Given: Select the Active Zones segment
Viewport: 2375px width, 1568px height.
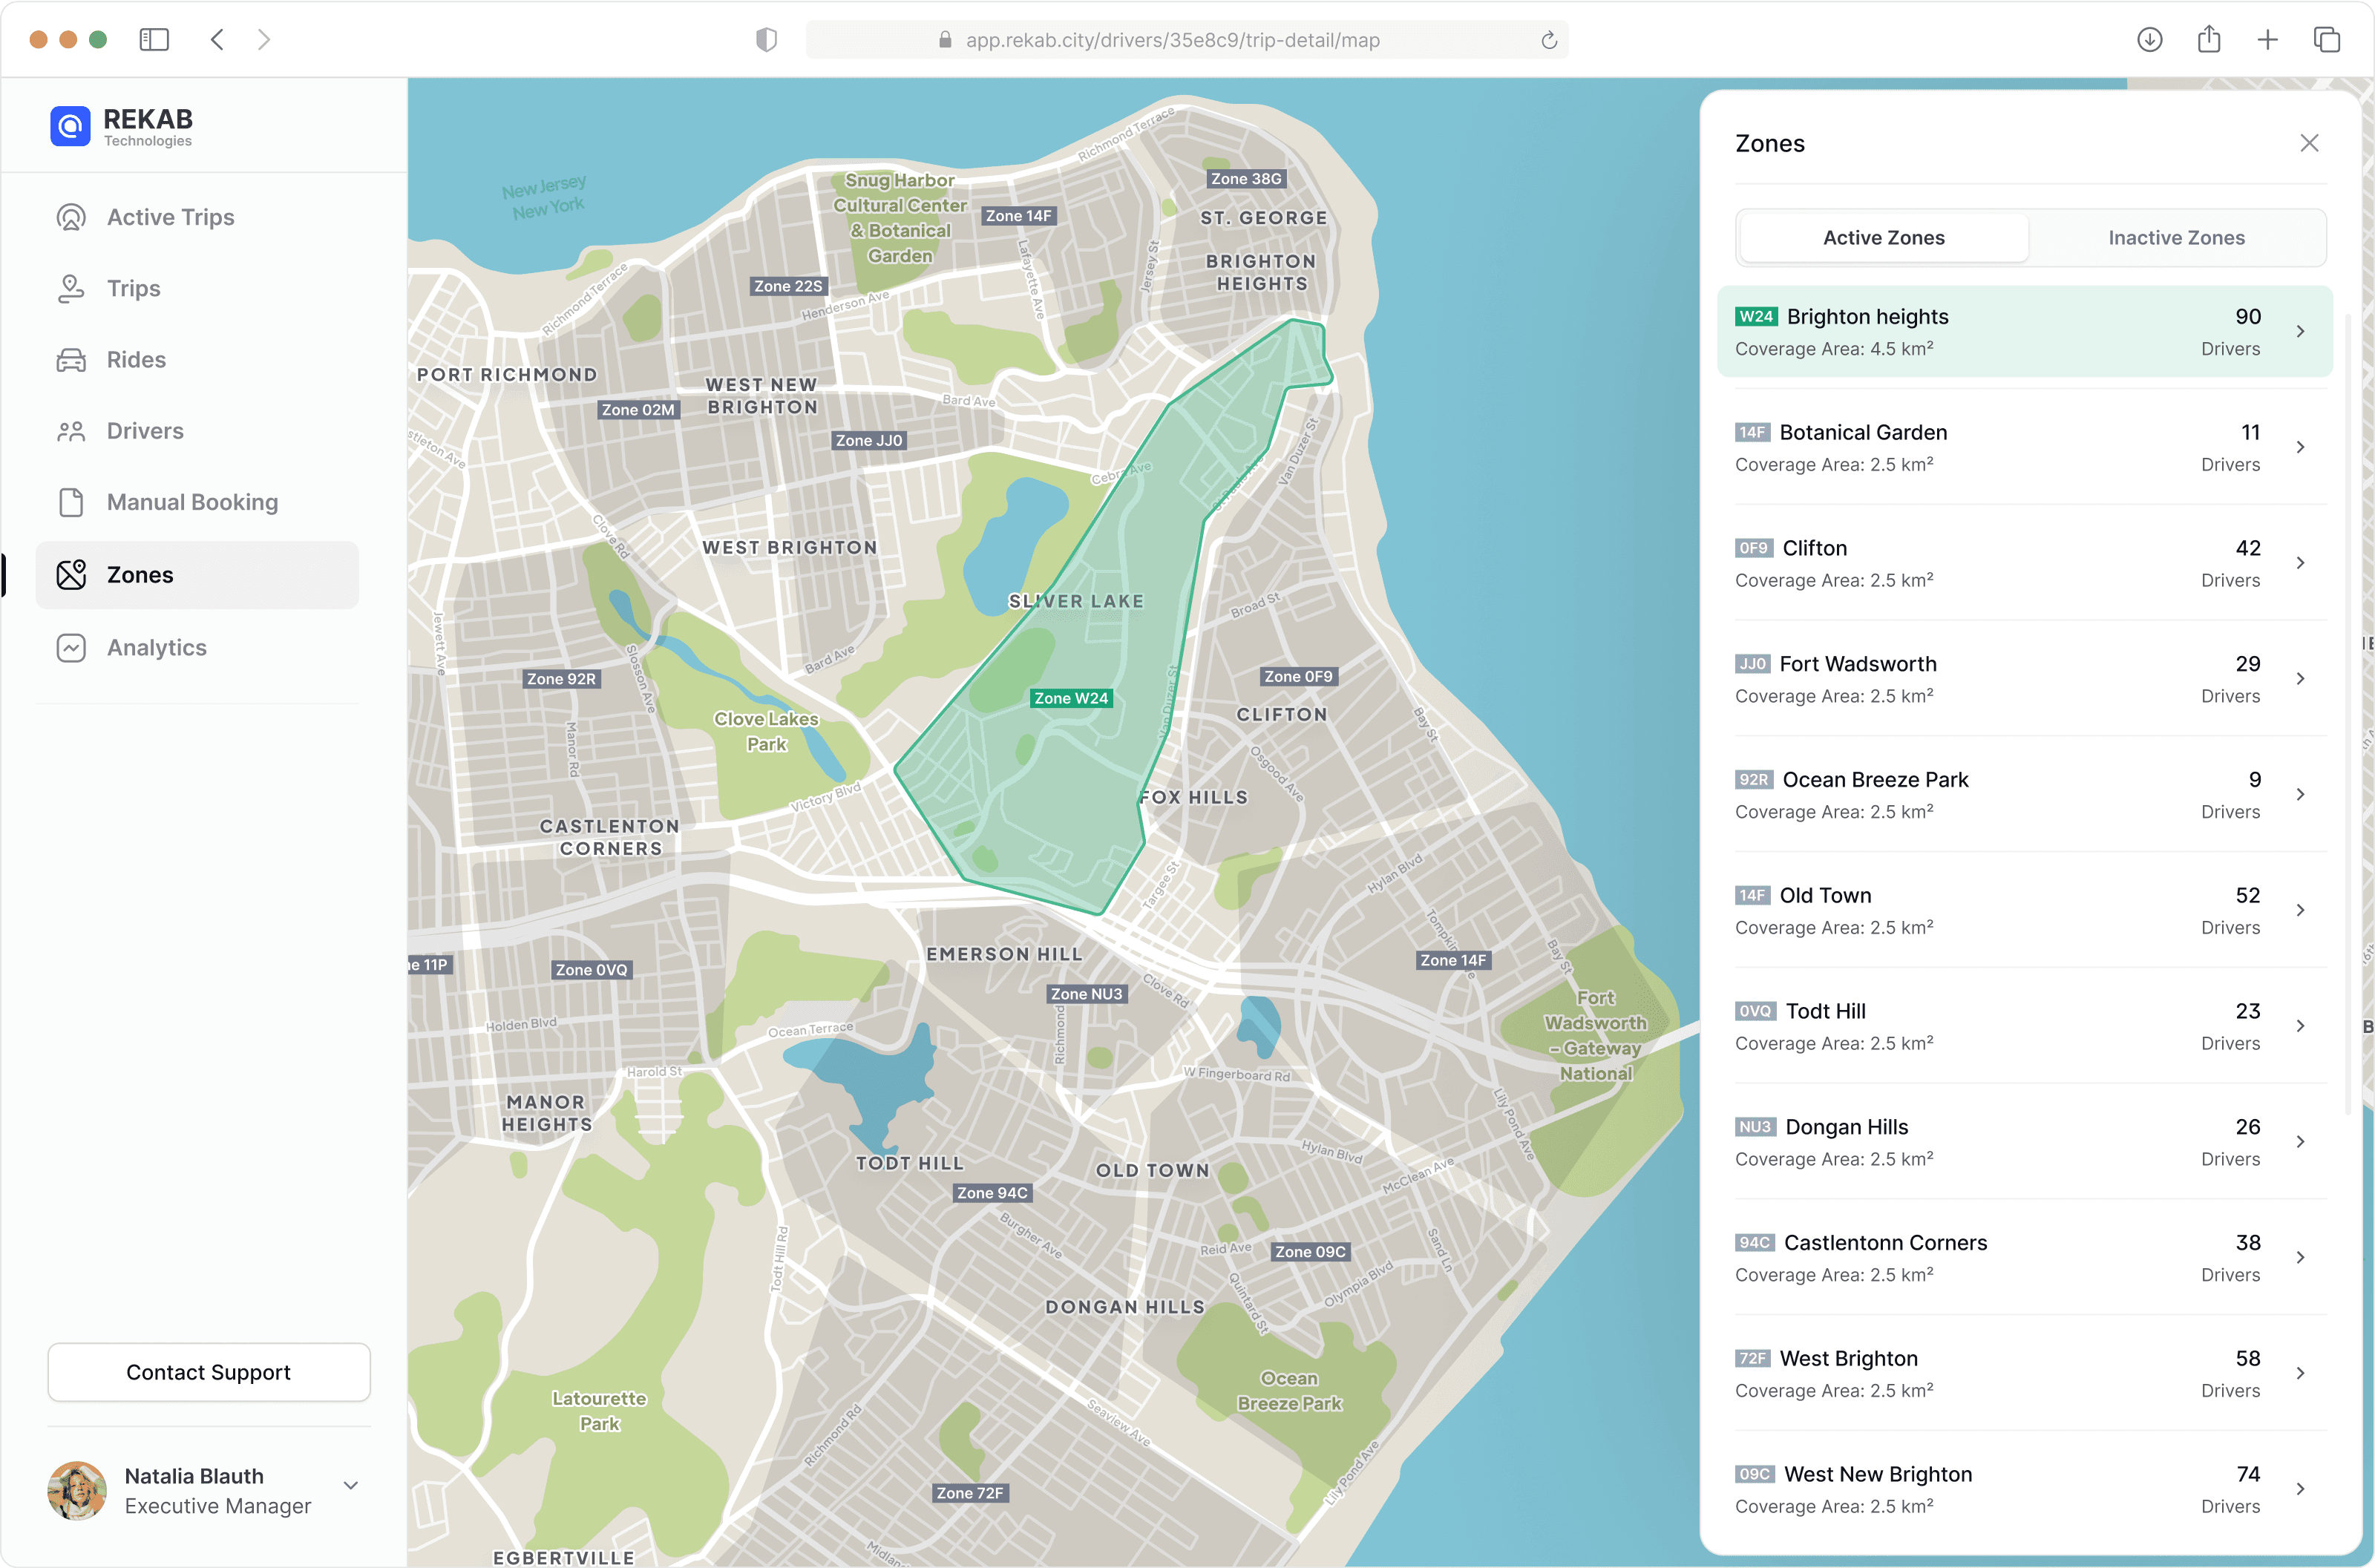Looking at the screenshot, I should (x=1883, y=238).
